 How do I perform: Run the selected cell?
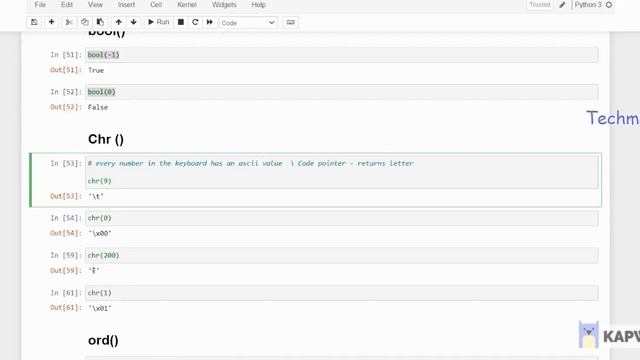158,22
